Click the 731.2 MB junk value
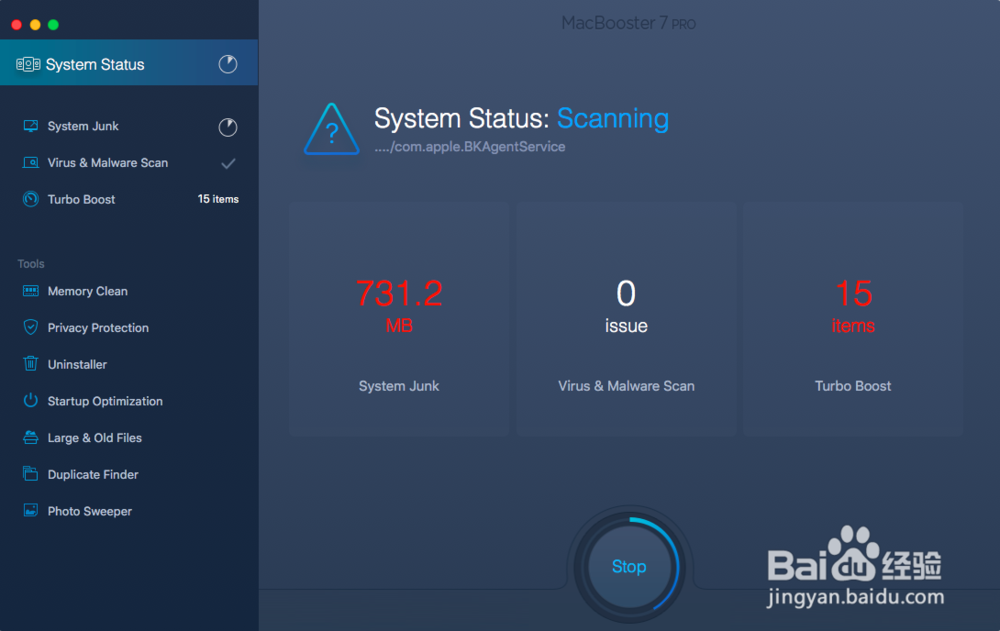The image size is (1000, 631). [399, 306]
